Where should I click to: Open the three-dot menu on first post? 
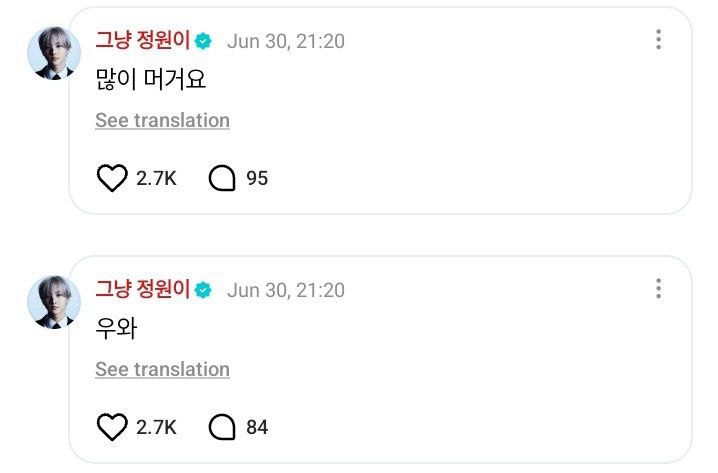click(658, 39)
